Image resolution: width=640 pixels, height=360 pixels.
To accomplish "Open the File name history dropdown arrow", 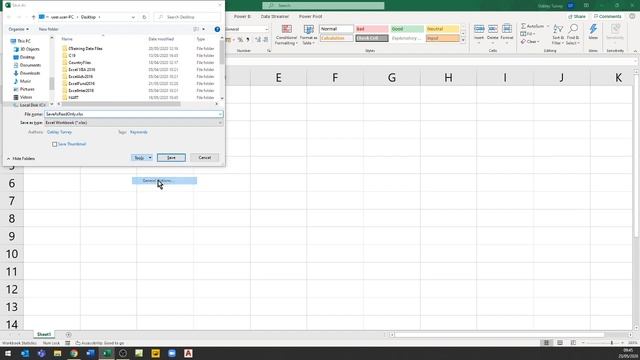I will [220, 114].
